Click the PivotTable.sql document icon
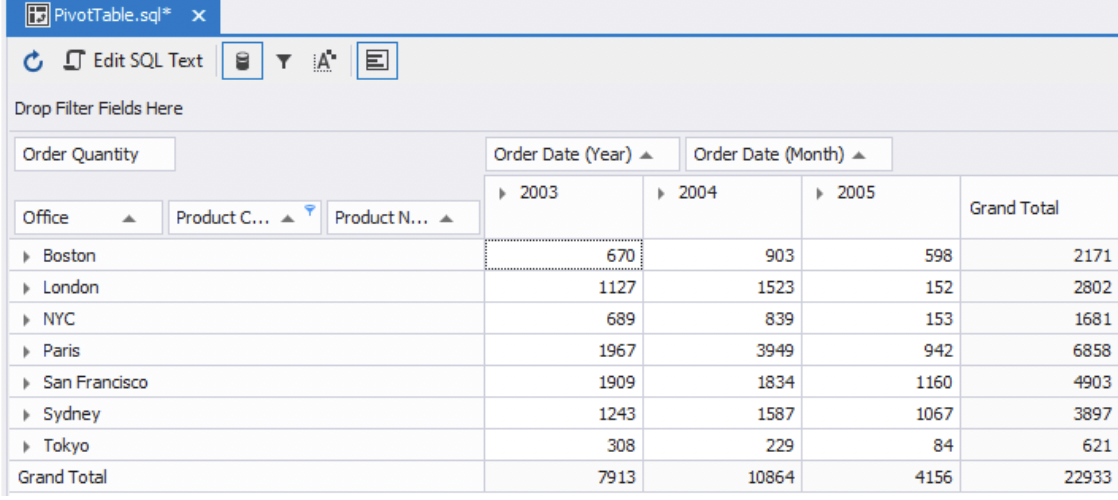Screen dimensions: 1118x500 point(22,15)
